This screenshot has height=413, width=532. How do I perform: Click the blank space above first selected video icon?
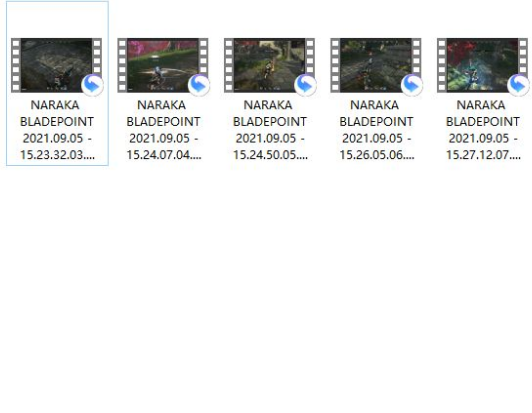(57, 19)
